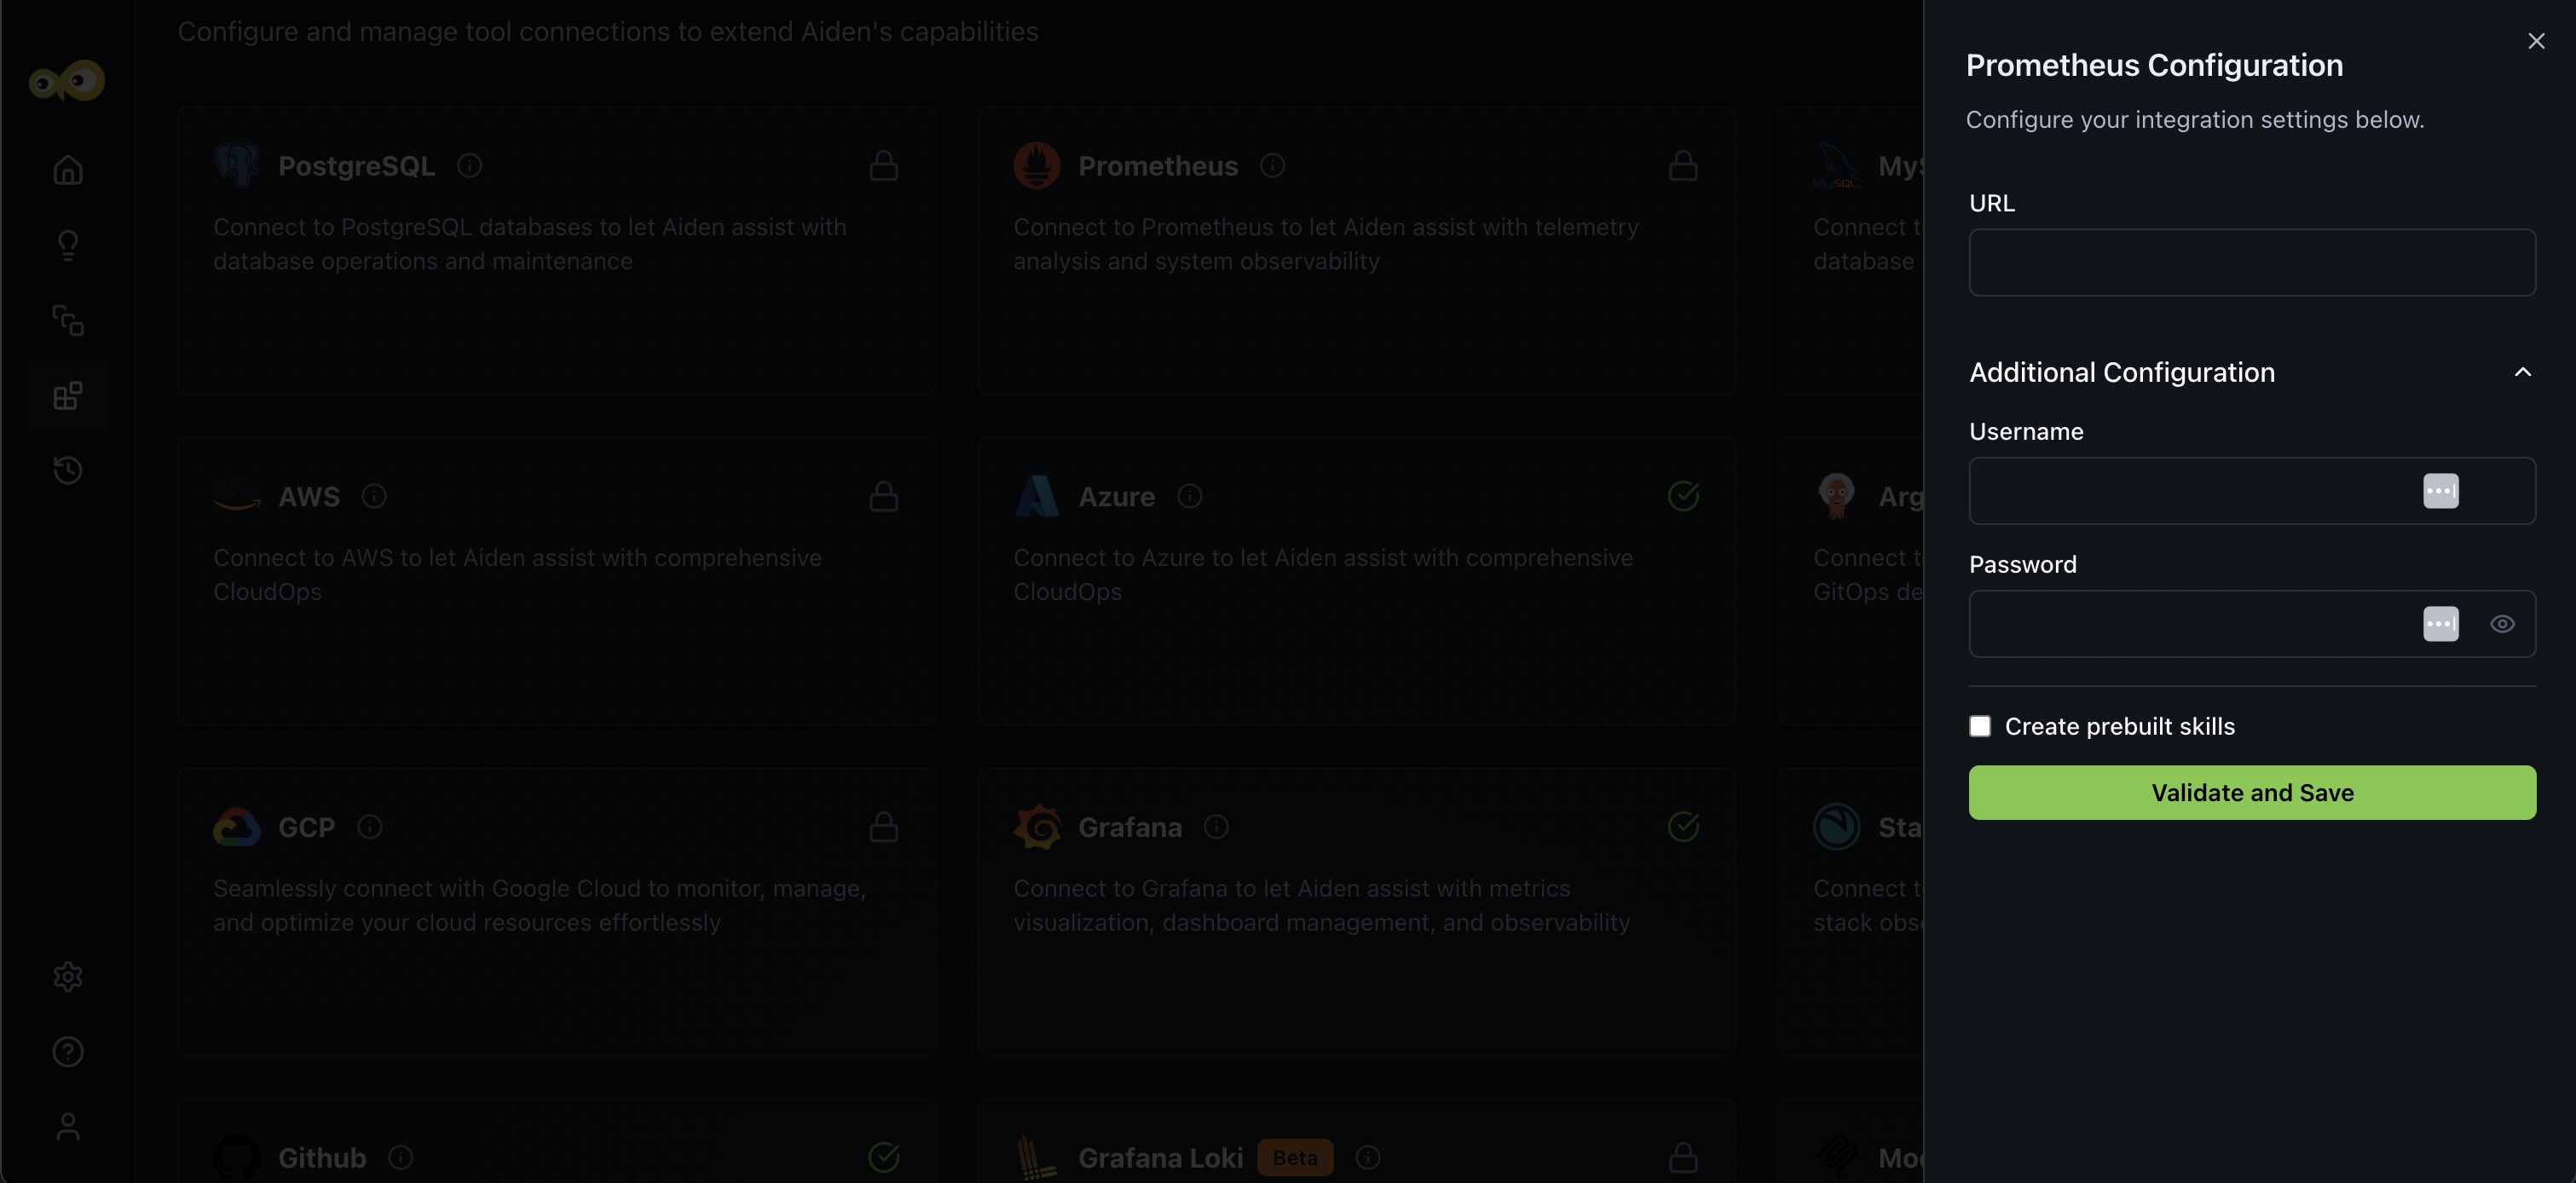Select the integrations grid sidebar icon

point(68,396)
